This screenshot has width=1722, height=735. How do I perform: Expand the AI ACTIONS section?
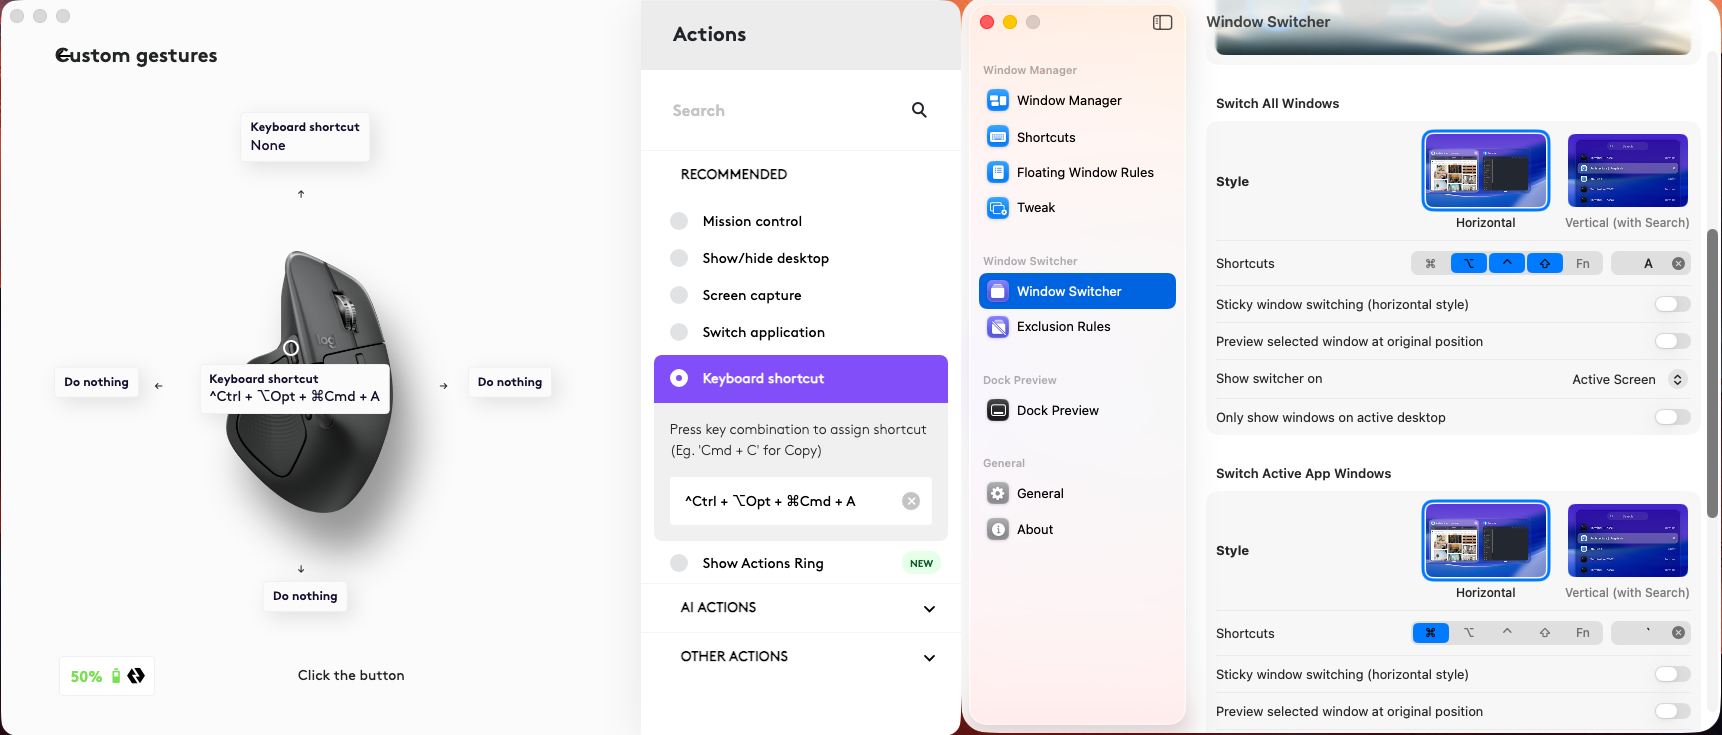pos(929,608)
